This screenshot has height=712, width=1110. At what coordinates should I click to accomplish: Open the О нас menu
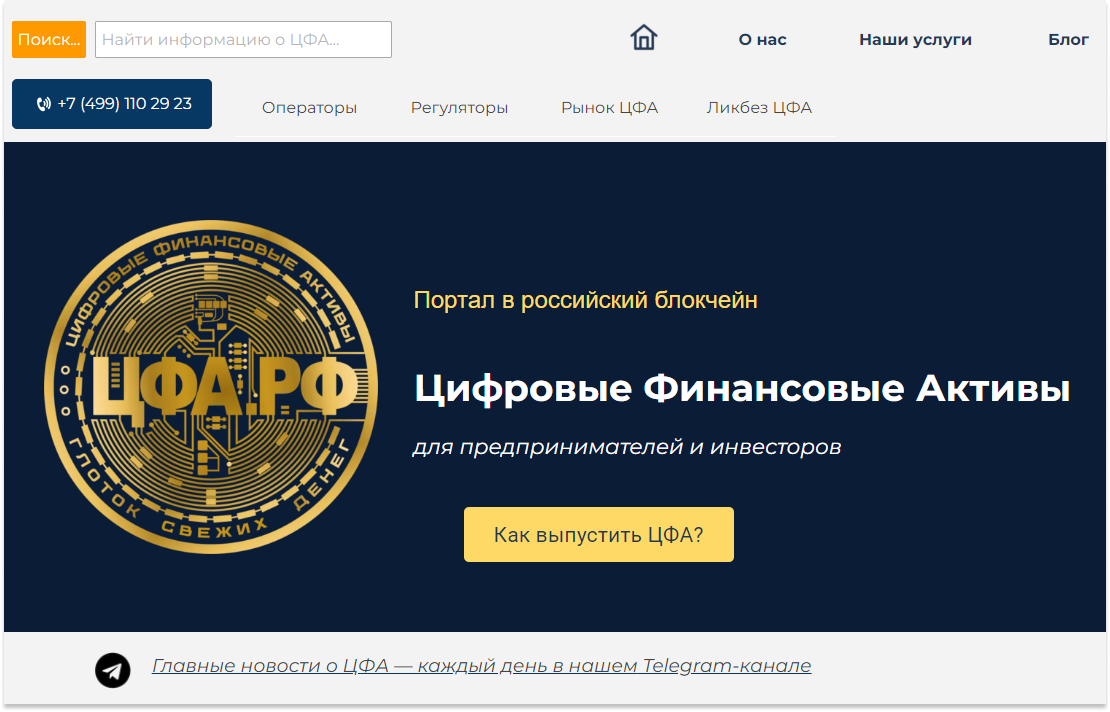click(x=762, y=40)
